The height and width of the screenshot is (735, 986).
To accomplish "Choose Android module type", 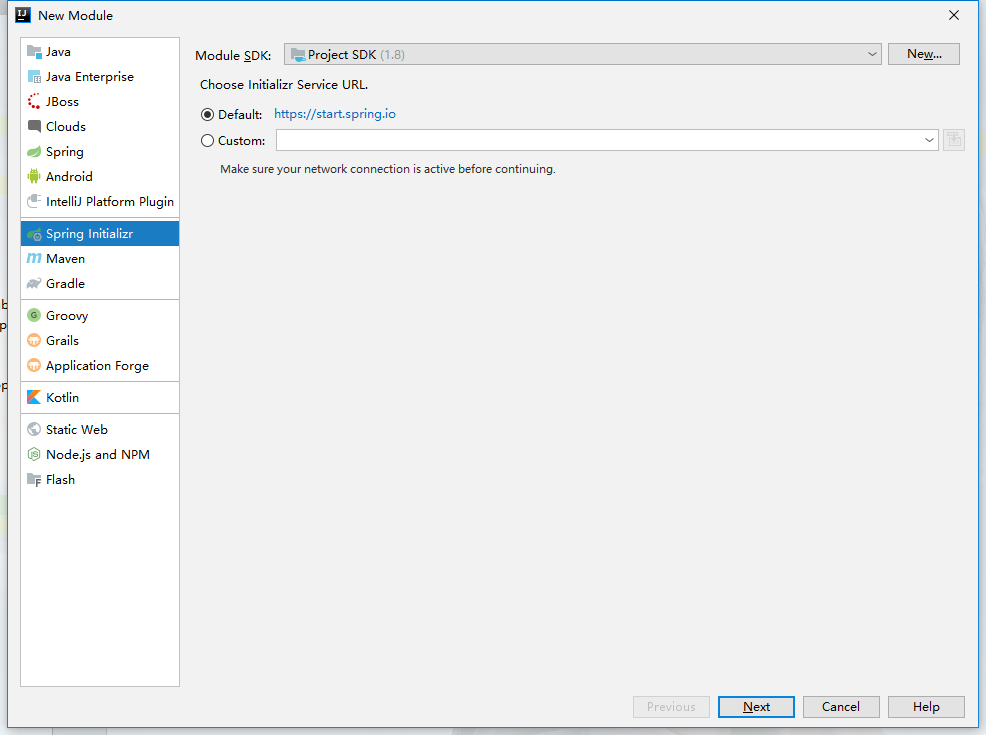I will tap(100, 177).
